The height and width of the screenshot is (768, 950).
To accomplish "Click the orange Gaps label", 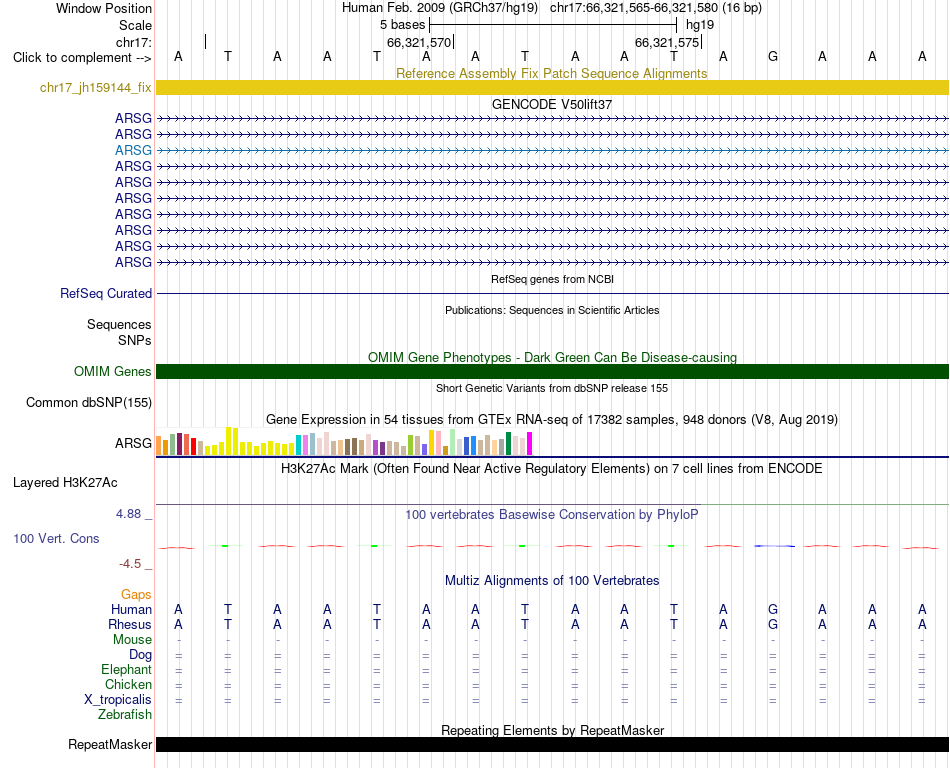I will pyautogui.click(x=136, y=594).
